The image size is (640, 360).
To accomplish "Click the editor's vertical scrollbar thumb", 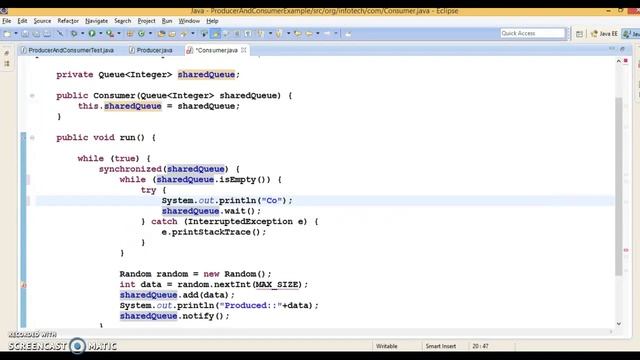I will (x=619, y=186).
